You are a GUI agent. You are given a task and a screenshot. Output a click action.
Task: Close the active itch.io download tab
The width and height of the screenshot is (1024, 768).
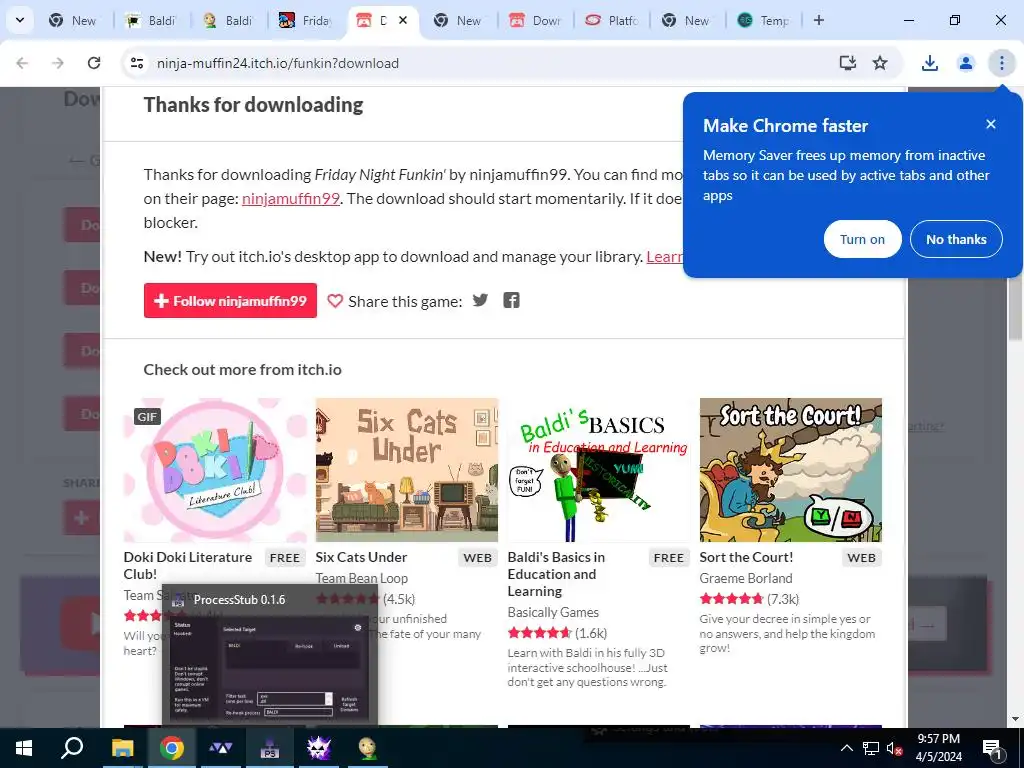[x=403, y=20]
